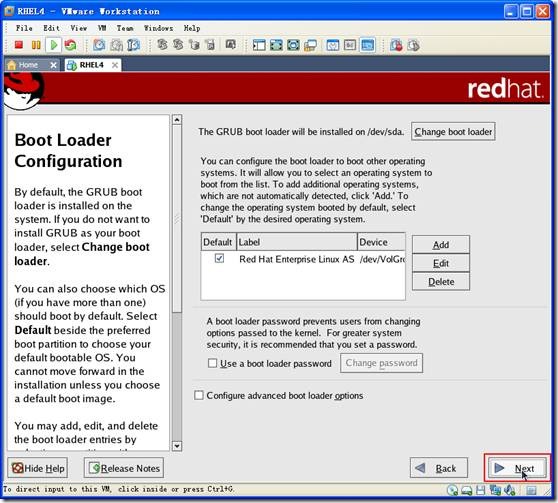Open the VM menu
558x503 pixels.
(102, 28)
